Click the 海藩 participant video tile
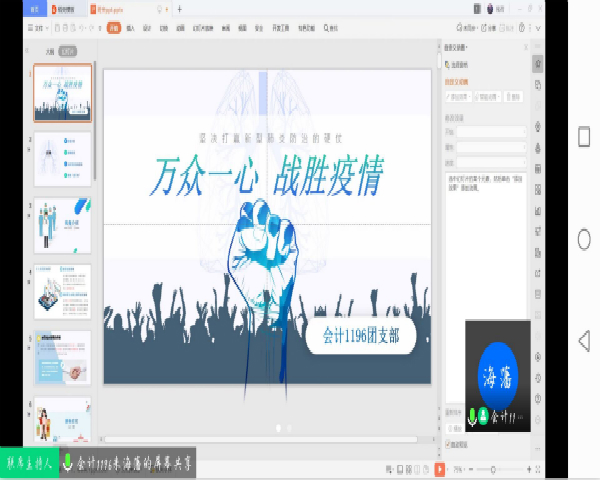This screenshot has width=600, height=480. (498, 376)
